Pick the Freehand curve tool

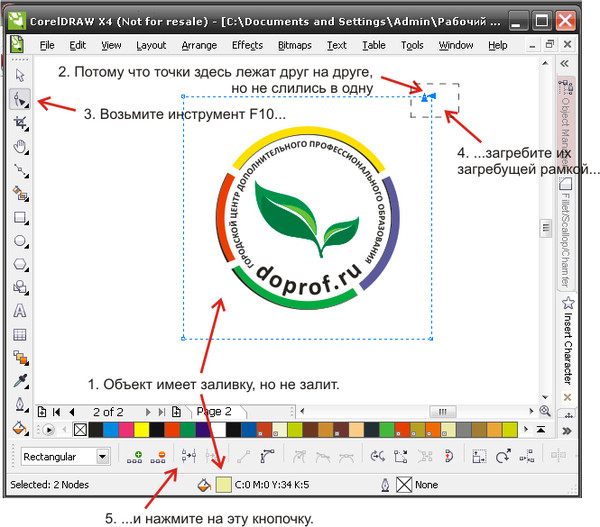[x=20, y=171]
